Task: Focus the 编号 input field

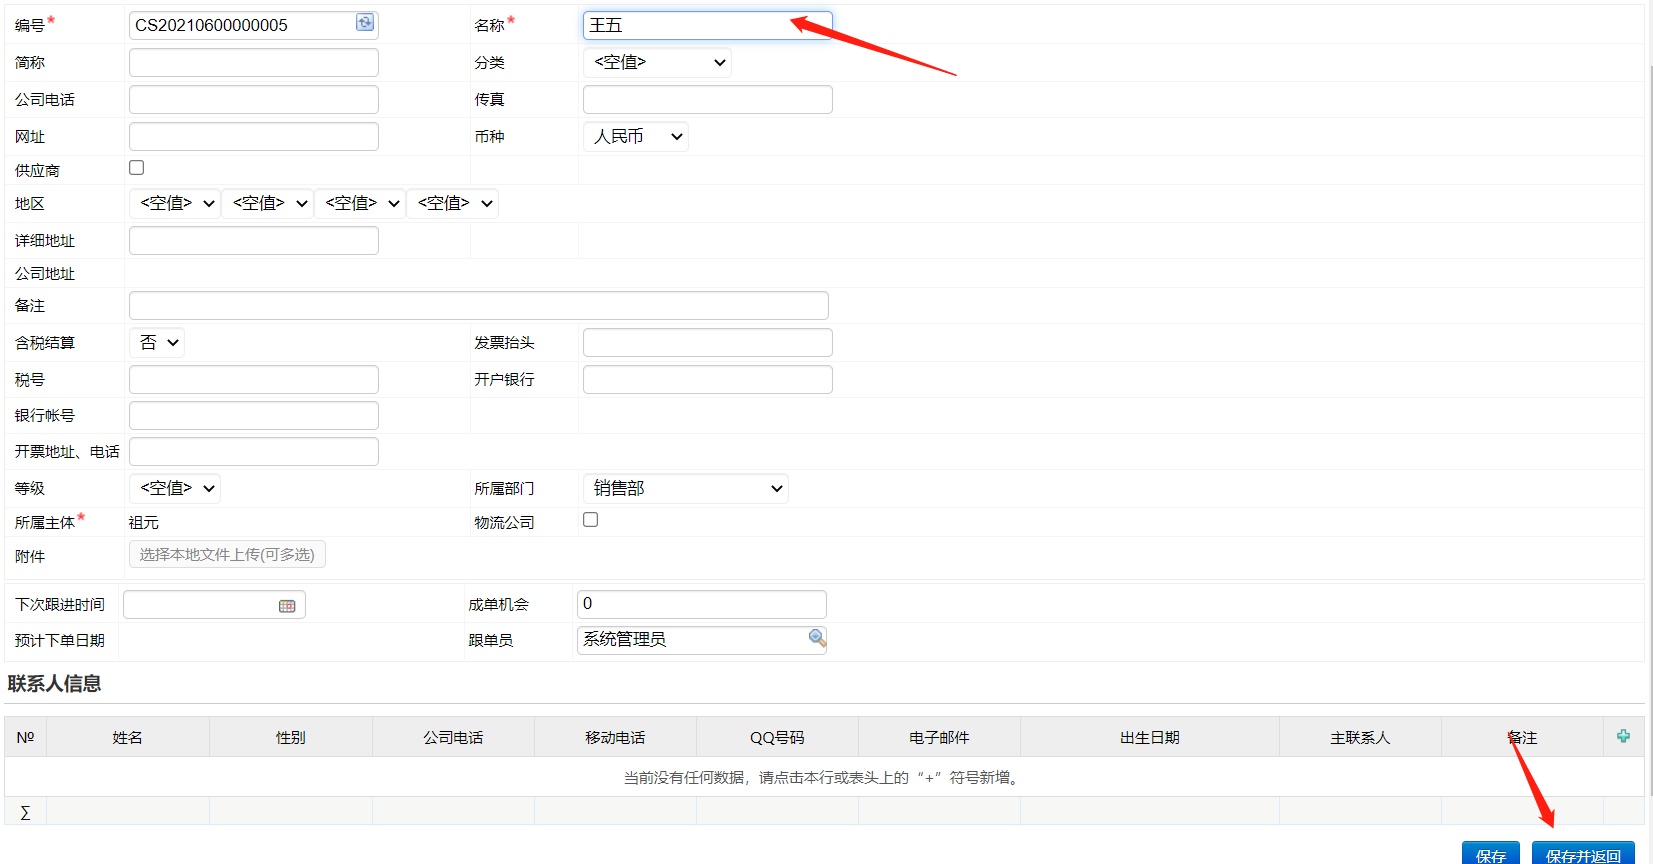Action: (254, 25)
